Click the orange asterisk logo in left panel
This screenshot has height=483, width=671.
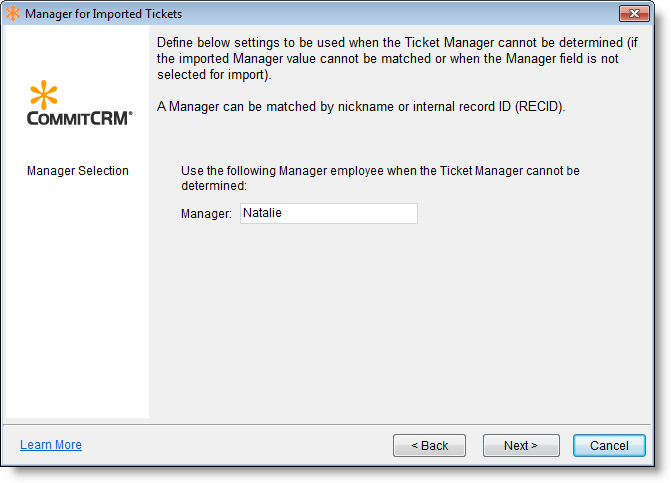tap(44, 95)
